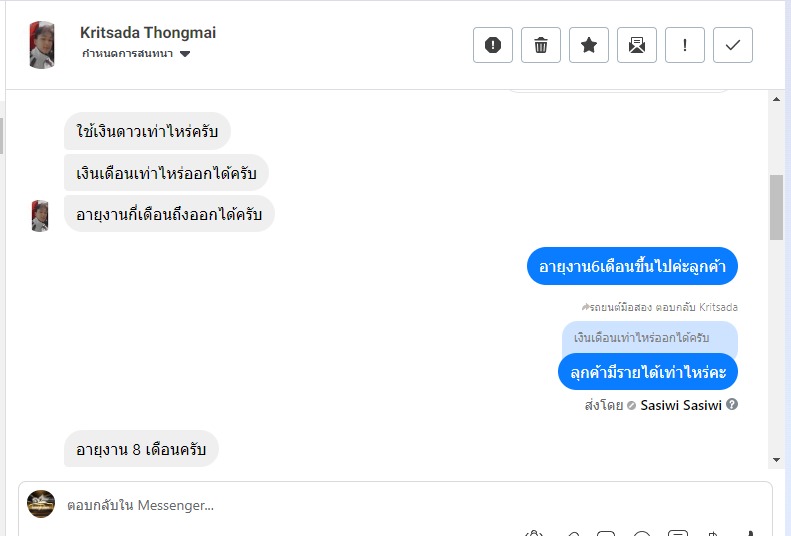Viewport: 791px width, 536px height.
Task: Click message 'อายุงาน 8 เดือนครับ'
Action: [141, 450]
